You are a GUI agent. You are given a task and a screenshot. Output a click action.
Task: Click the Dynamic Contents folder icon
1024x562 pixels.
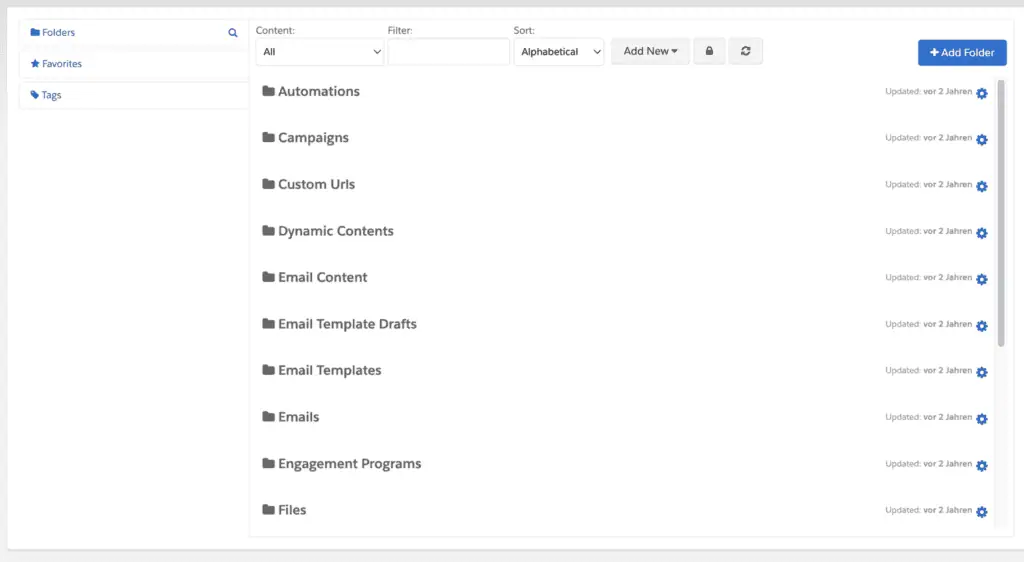click(x=268, y=230)
